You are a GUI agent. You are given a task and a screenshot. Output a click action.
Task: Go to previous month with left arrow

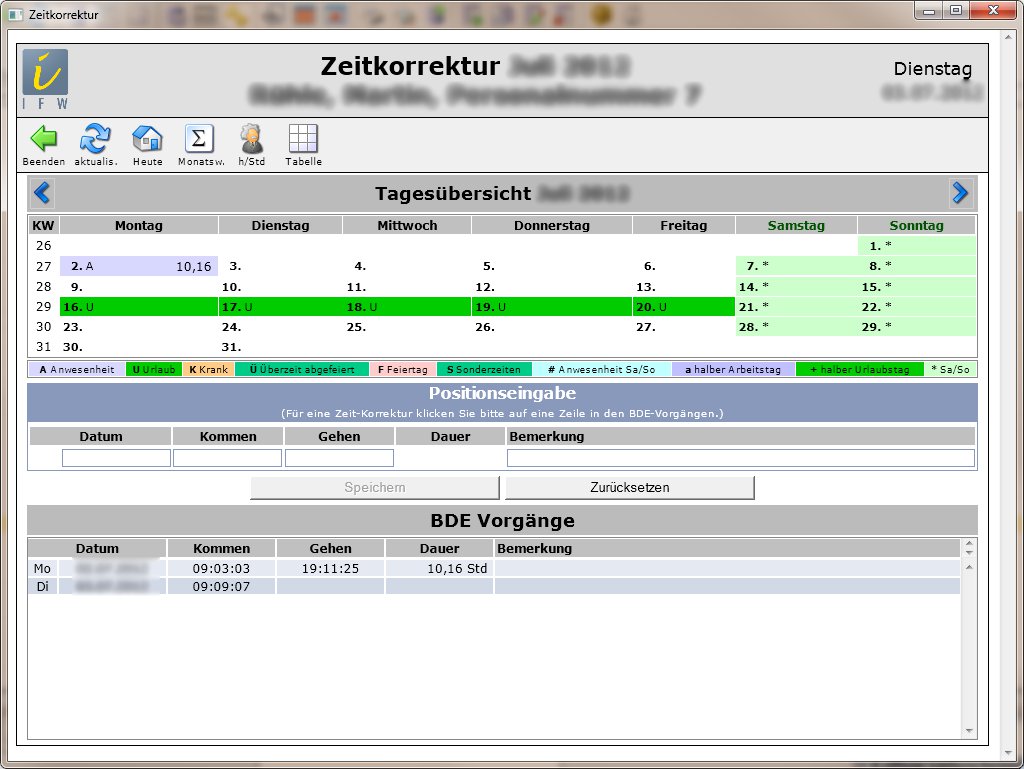42,192
